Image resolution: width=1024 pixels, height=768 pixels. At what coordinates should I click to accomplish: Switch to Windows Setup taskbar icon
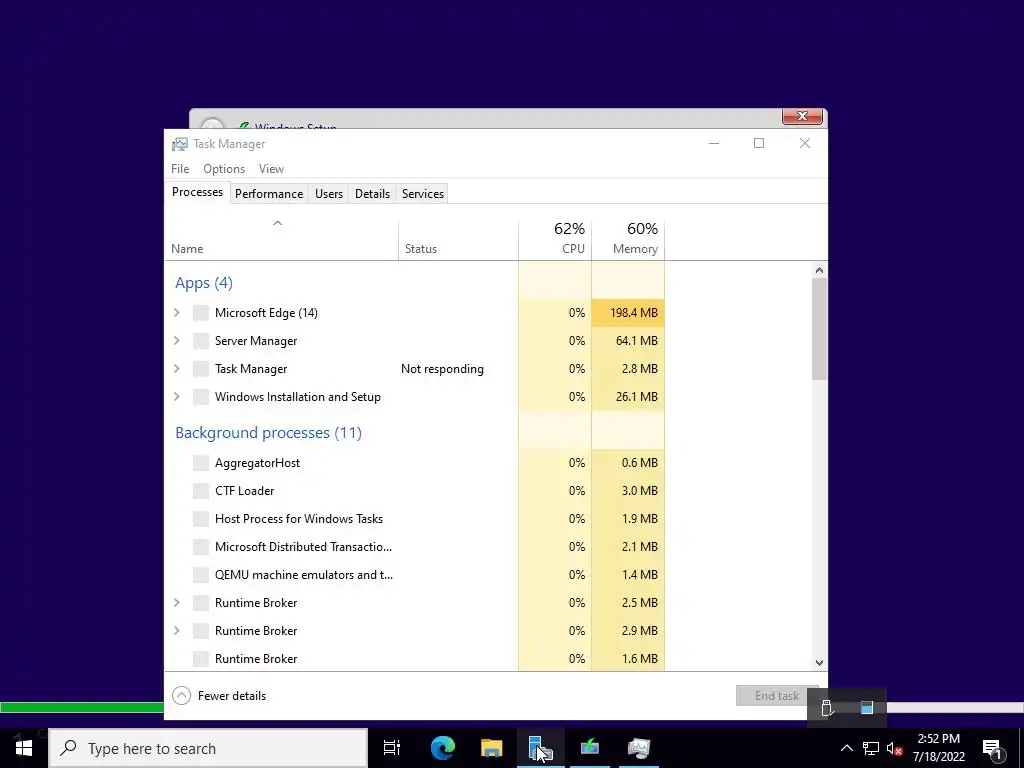point(590,748)
